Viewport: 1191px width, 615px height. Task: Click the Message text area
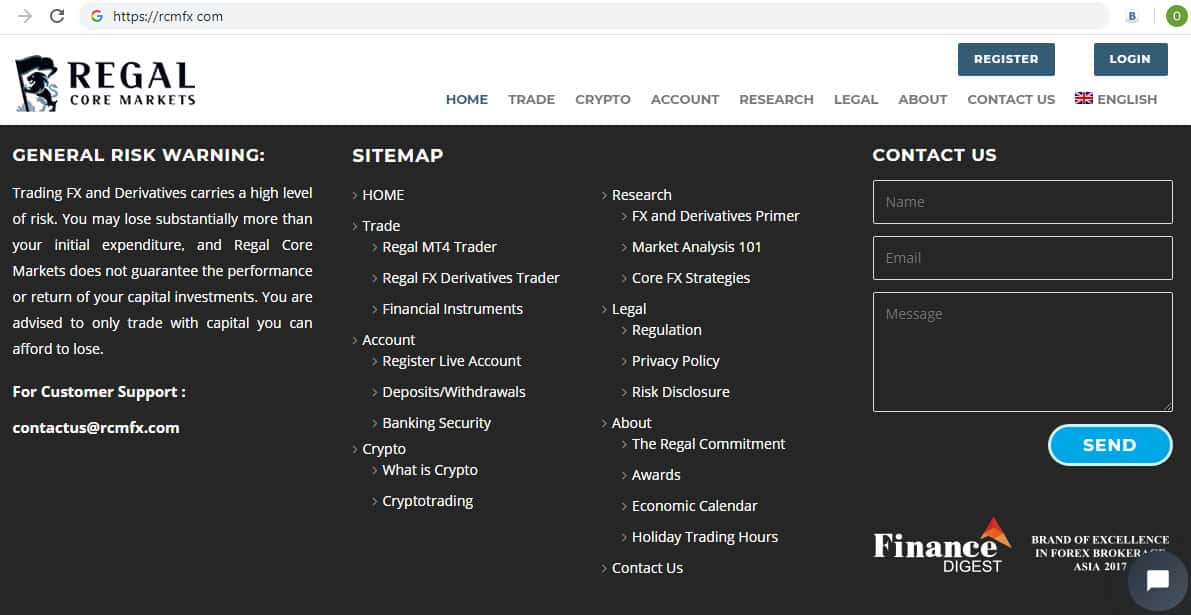tap(1022, 352)
